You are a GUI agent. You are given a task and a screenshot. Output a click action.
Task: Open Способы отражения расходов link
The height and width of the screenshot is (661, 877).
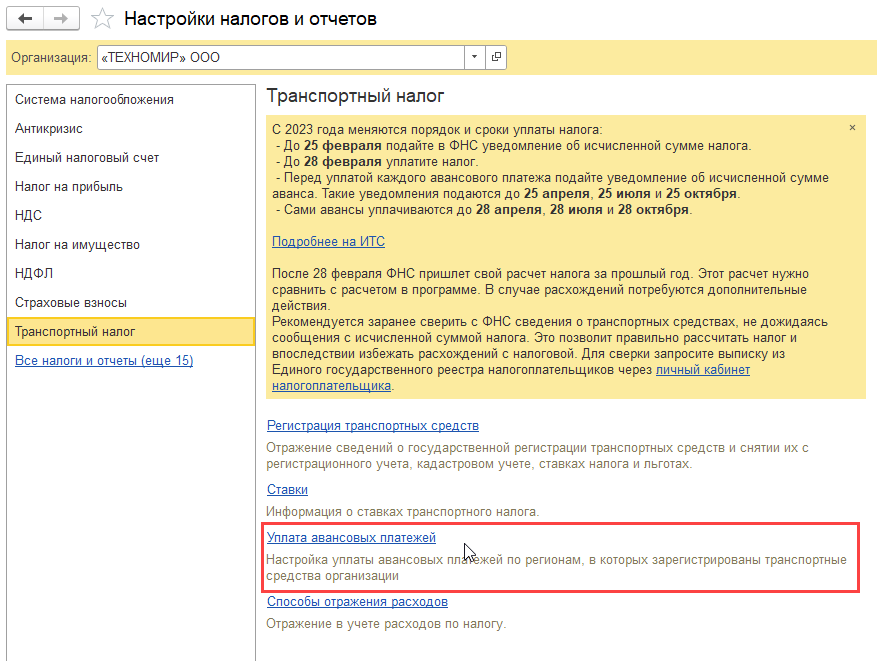point(357,602)
